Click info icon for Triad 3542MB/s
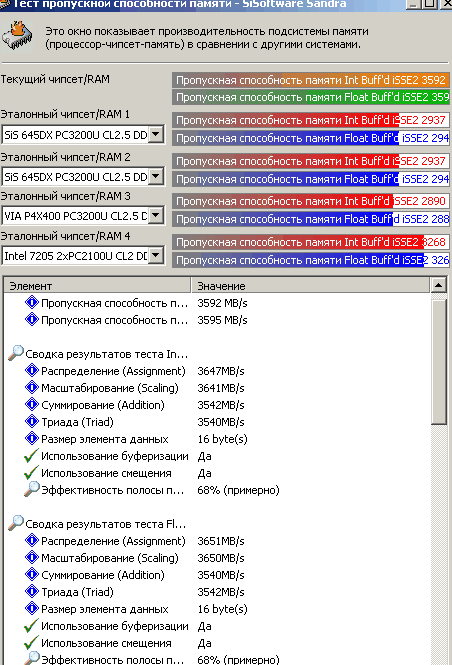 click(x=32, y=592)
